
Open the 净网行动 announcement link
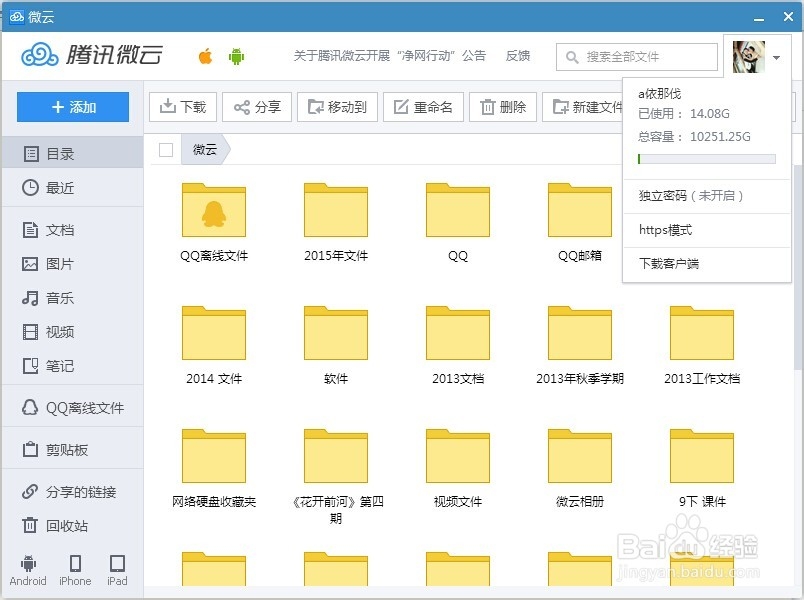390,56
